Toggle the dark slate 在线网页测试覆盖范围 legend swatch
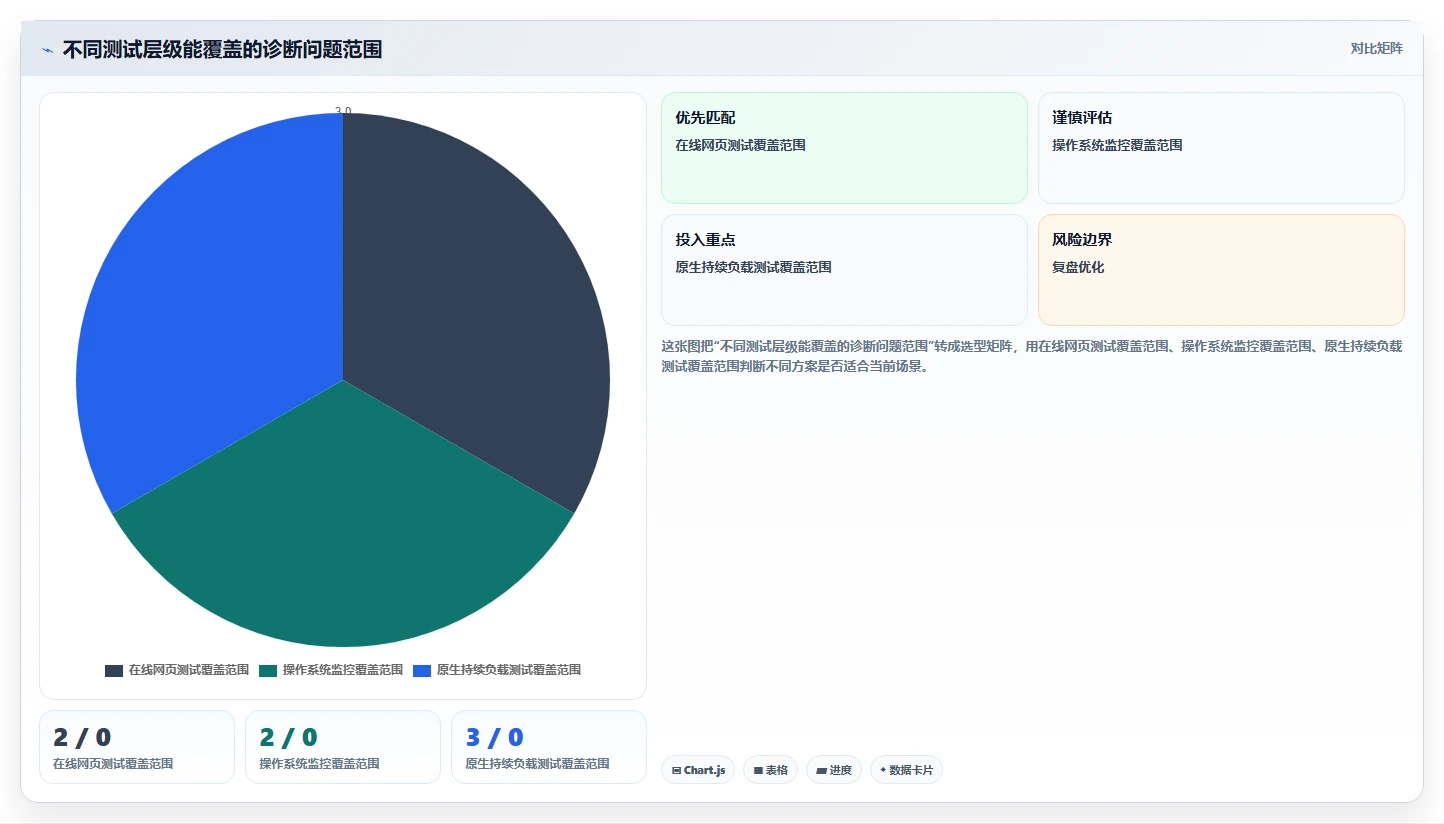 (x=114, y=670)
